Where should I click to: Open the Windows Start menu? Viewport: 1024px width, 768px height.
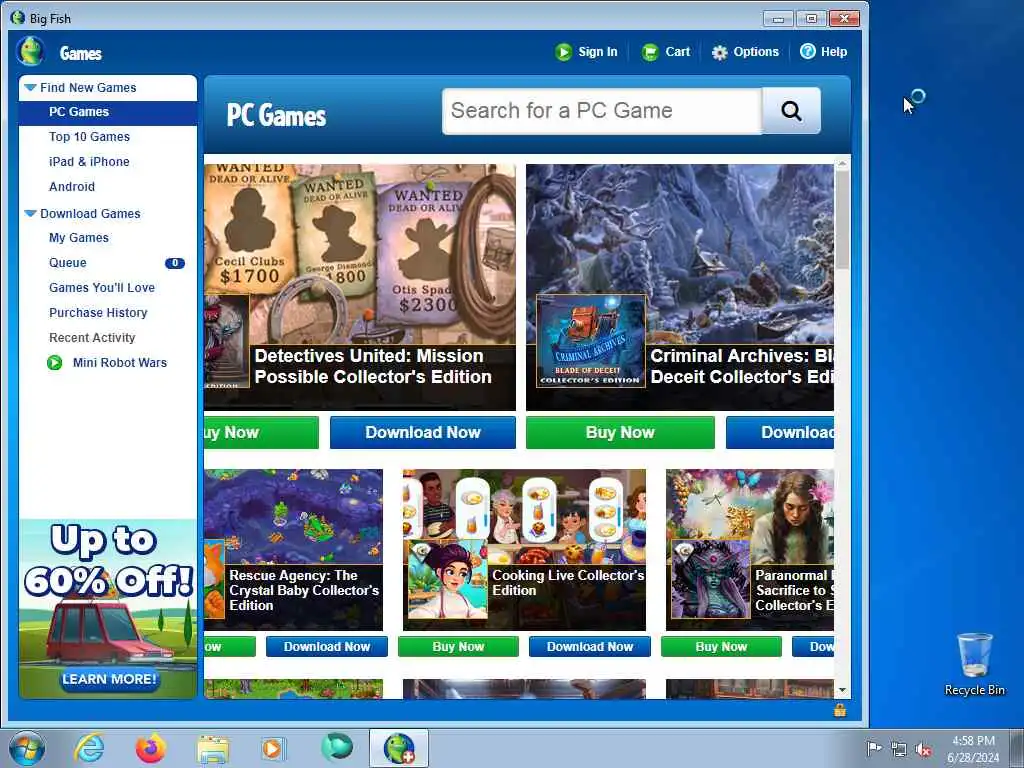coord(27,749)
